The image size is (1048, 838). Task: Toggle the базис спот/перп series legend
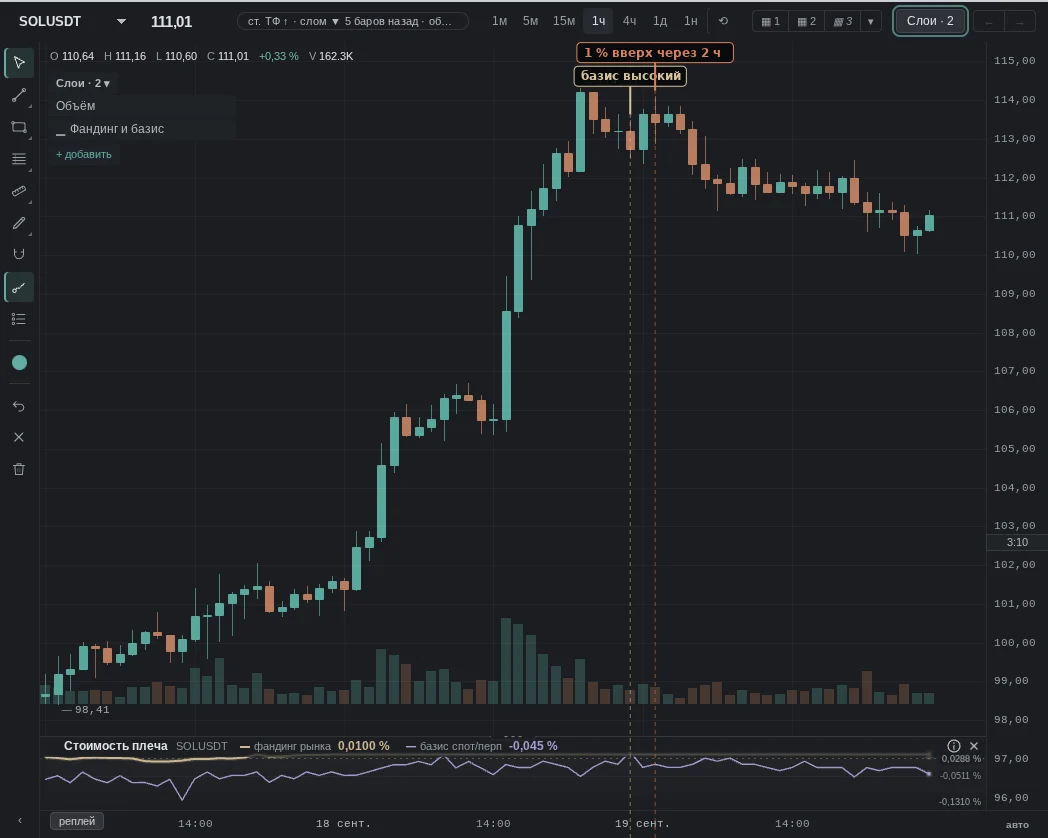click(x=481, y=746)
